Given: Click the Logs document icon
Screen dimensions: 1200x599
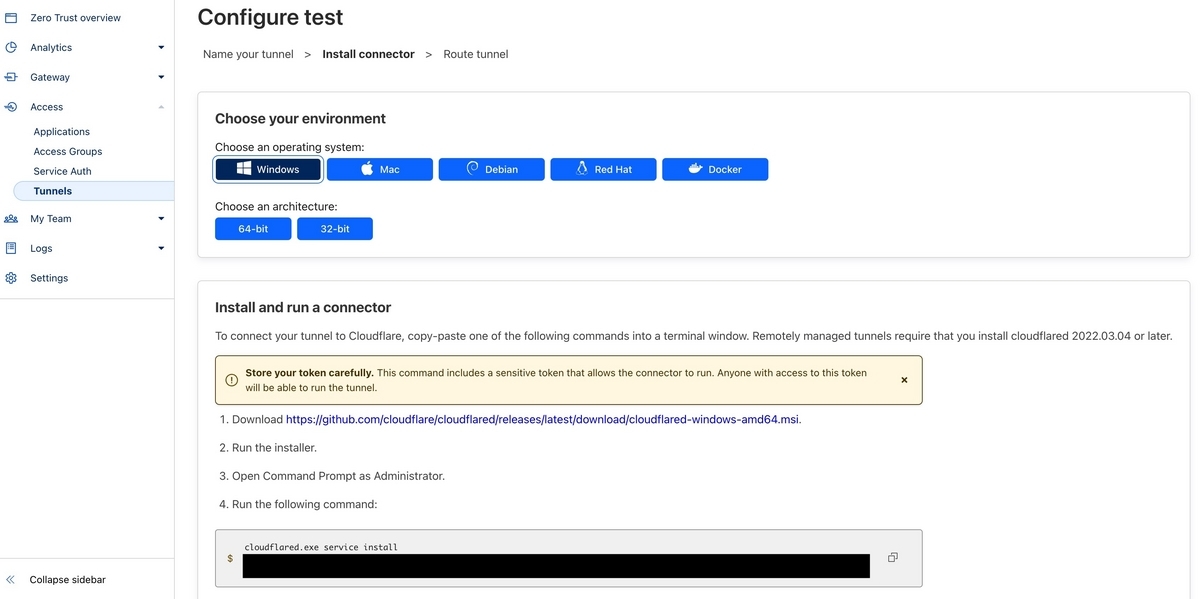Looking at the screenshot, I should point(11,248).
